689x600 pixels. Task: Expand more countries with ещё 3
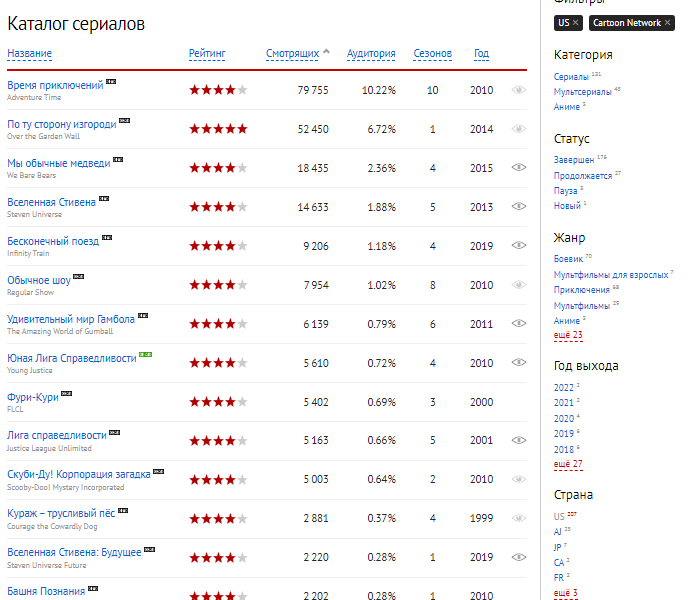pos(566,593)
